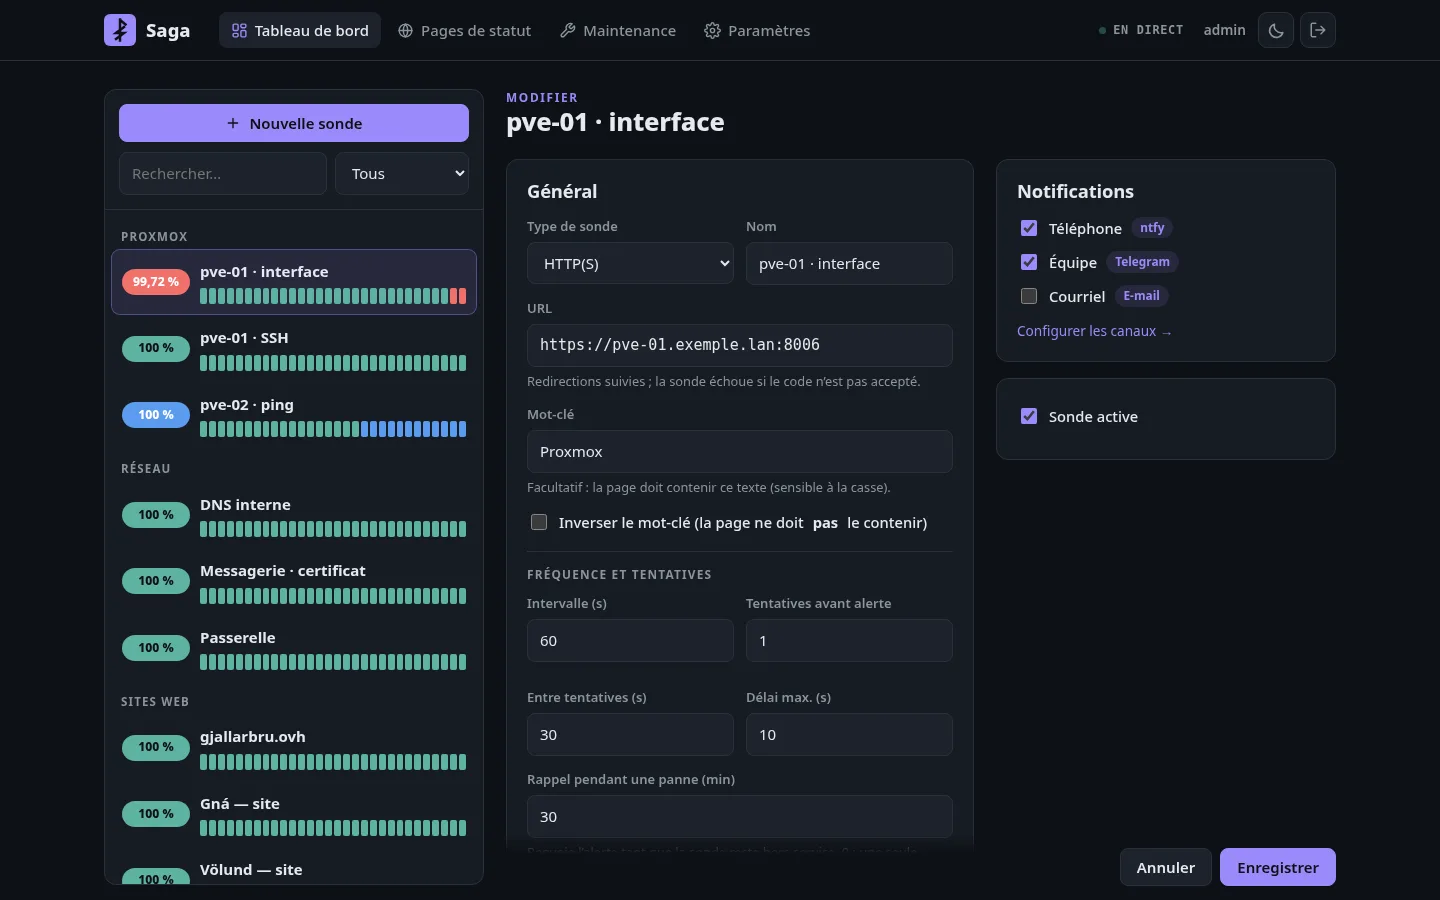
Task: Open Configurer les canaux link
Action: point(1094,331)
